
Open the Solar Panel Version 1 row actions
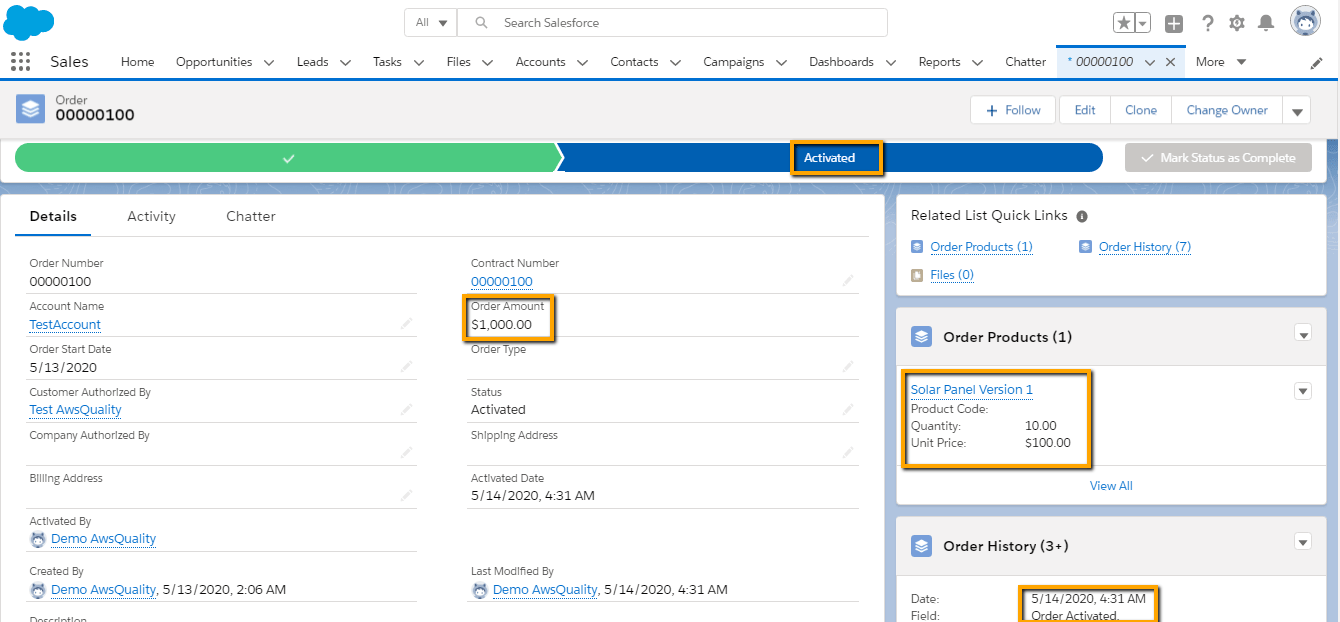1303,391
